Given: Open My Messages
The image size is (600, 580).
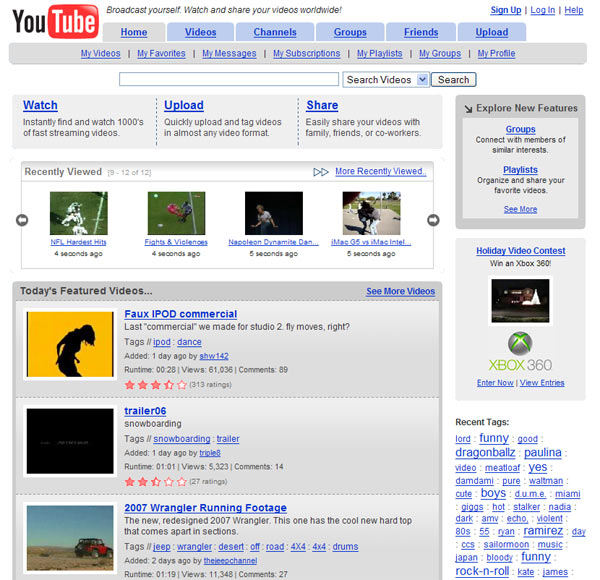Looking at the screenshot, I should (x=229, y=54).
